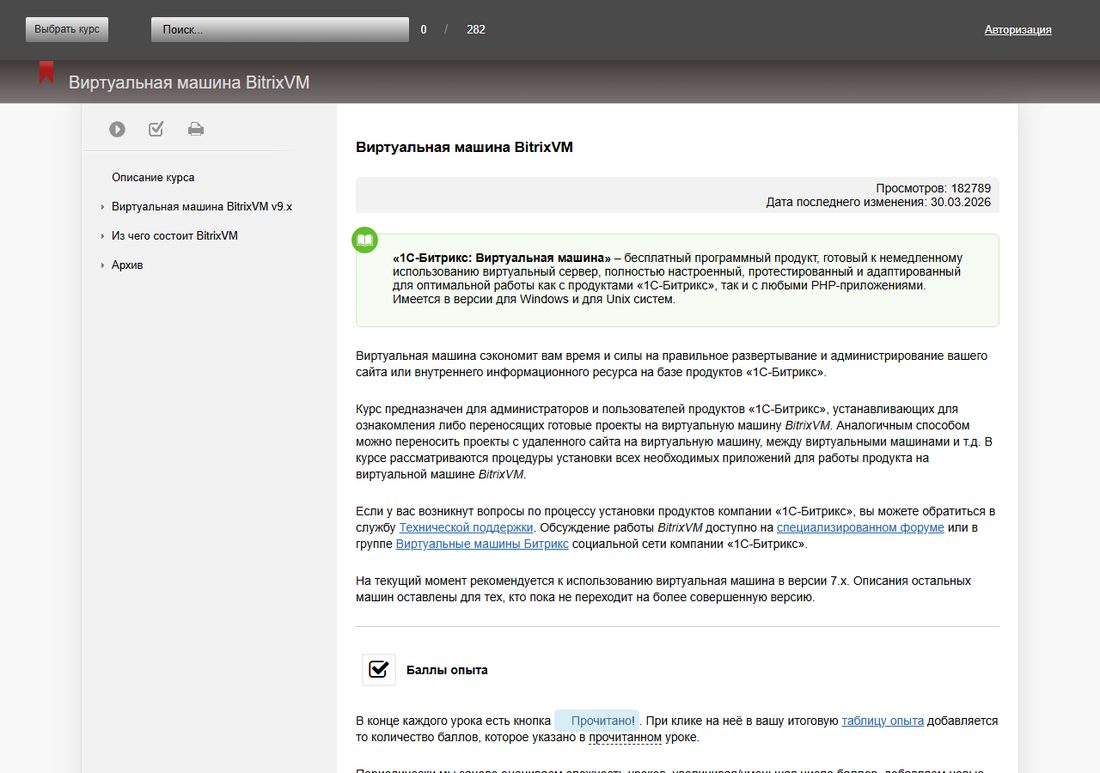Screen dimensions: 1100x773
Task: Click the checkmark icon beside Баллы опыта
Action: [x=379, y=670]
